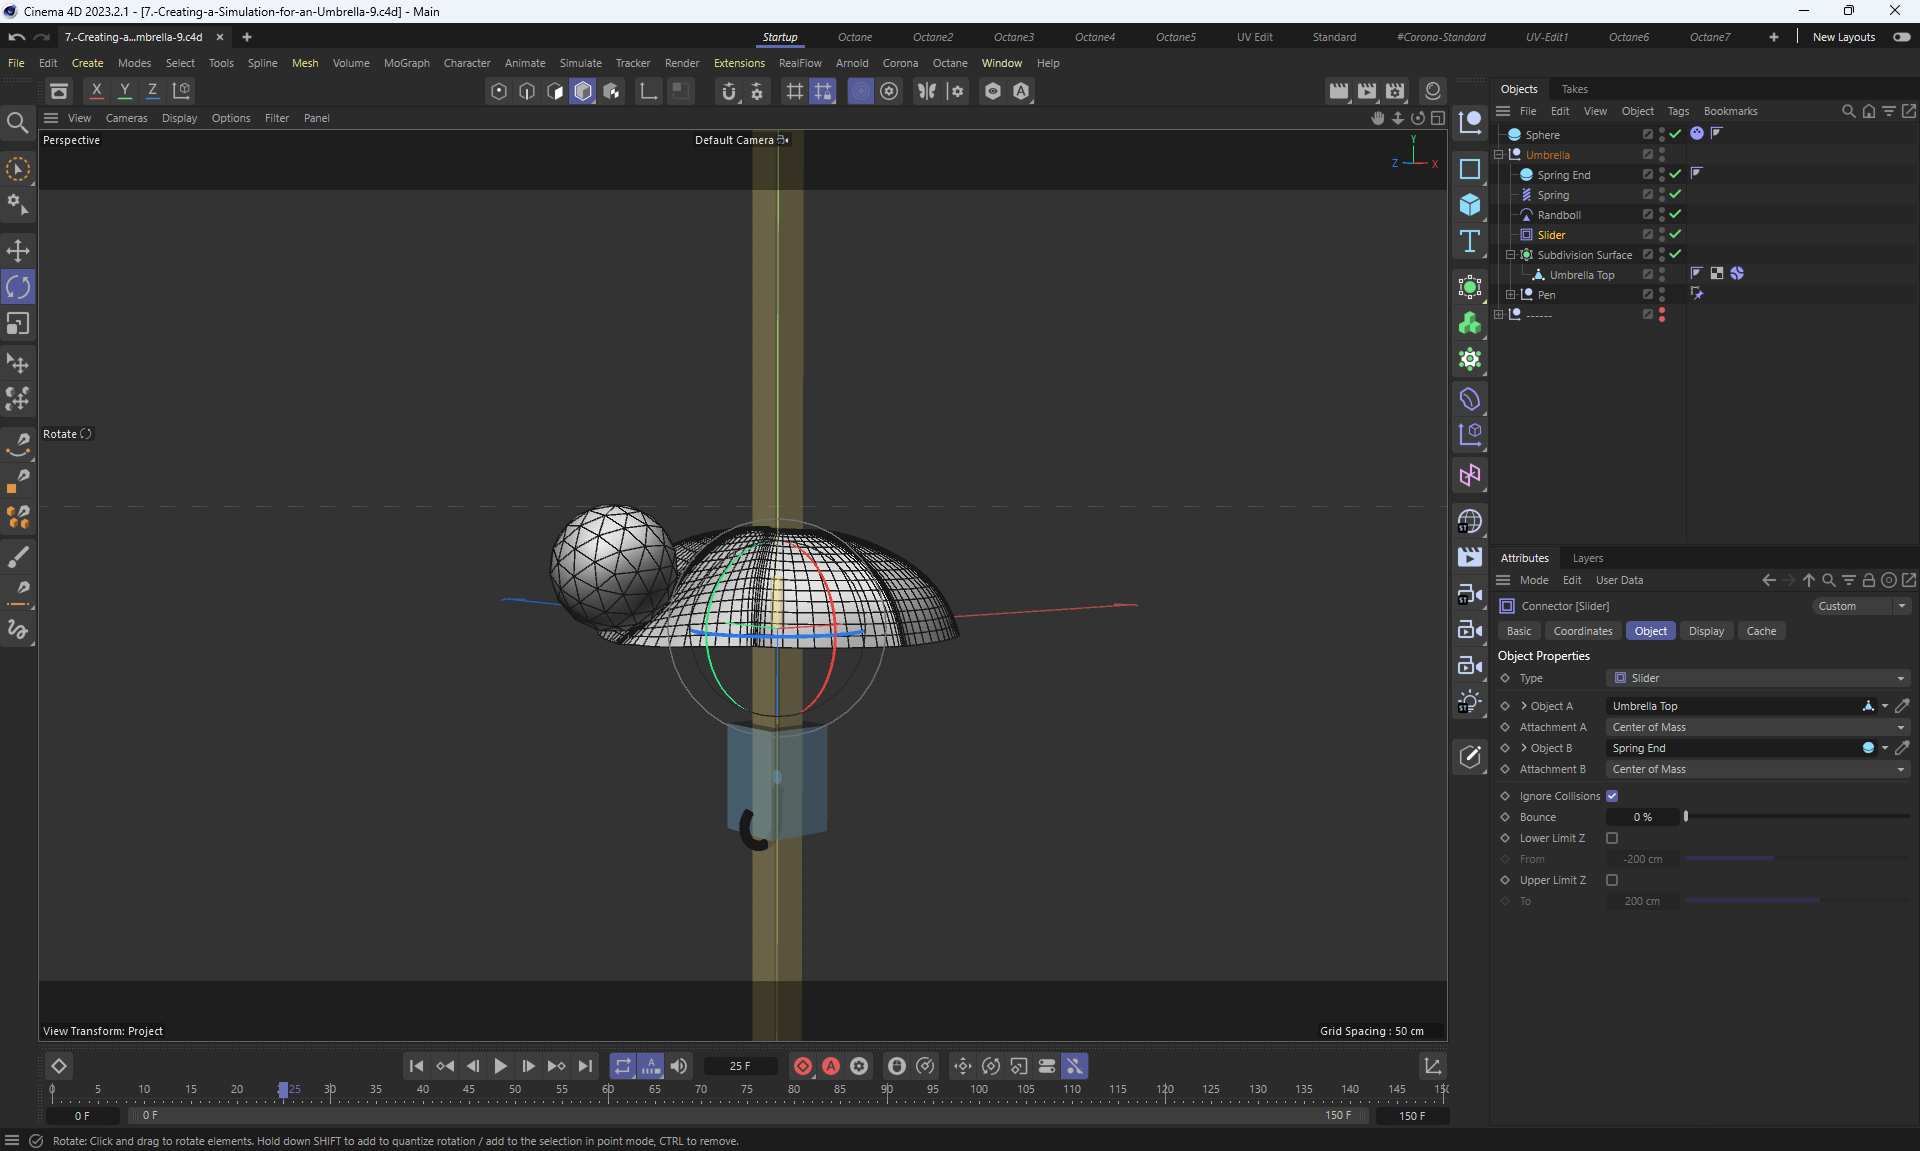Click the Go to End button
1920x1151 pixels.
pyautogui.click(x=586, y=1066)
